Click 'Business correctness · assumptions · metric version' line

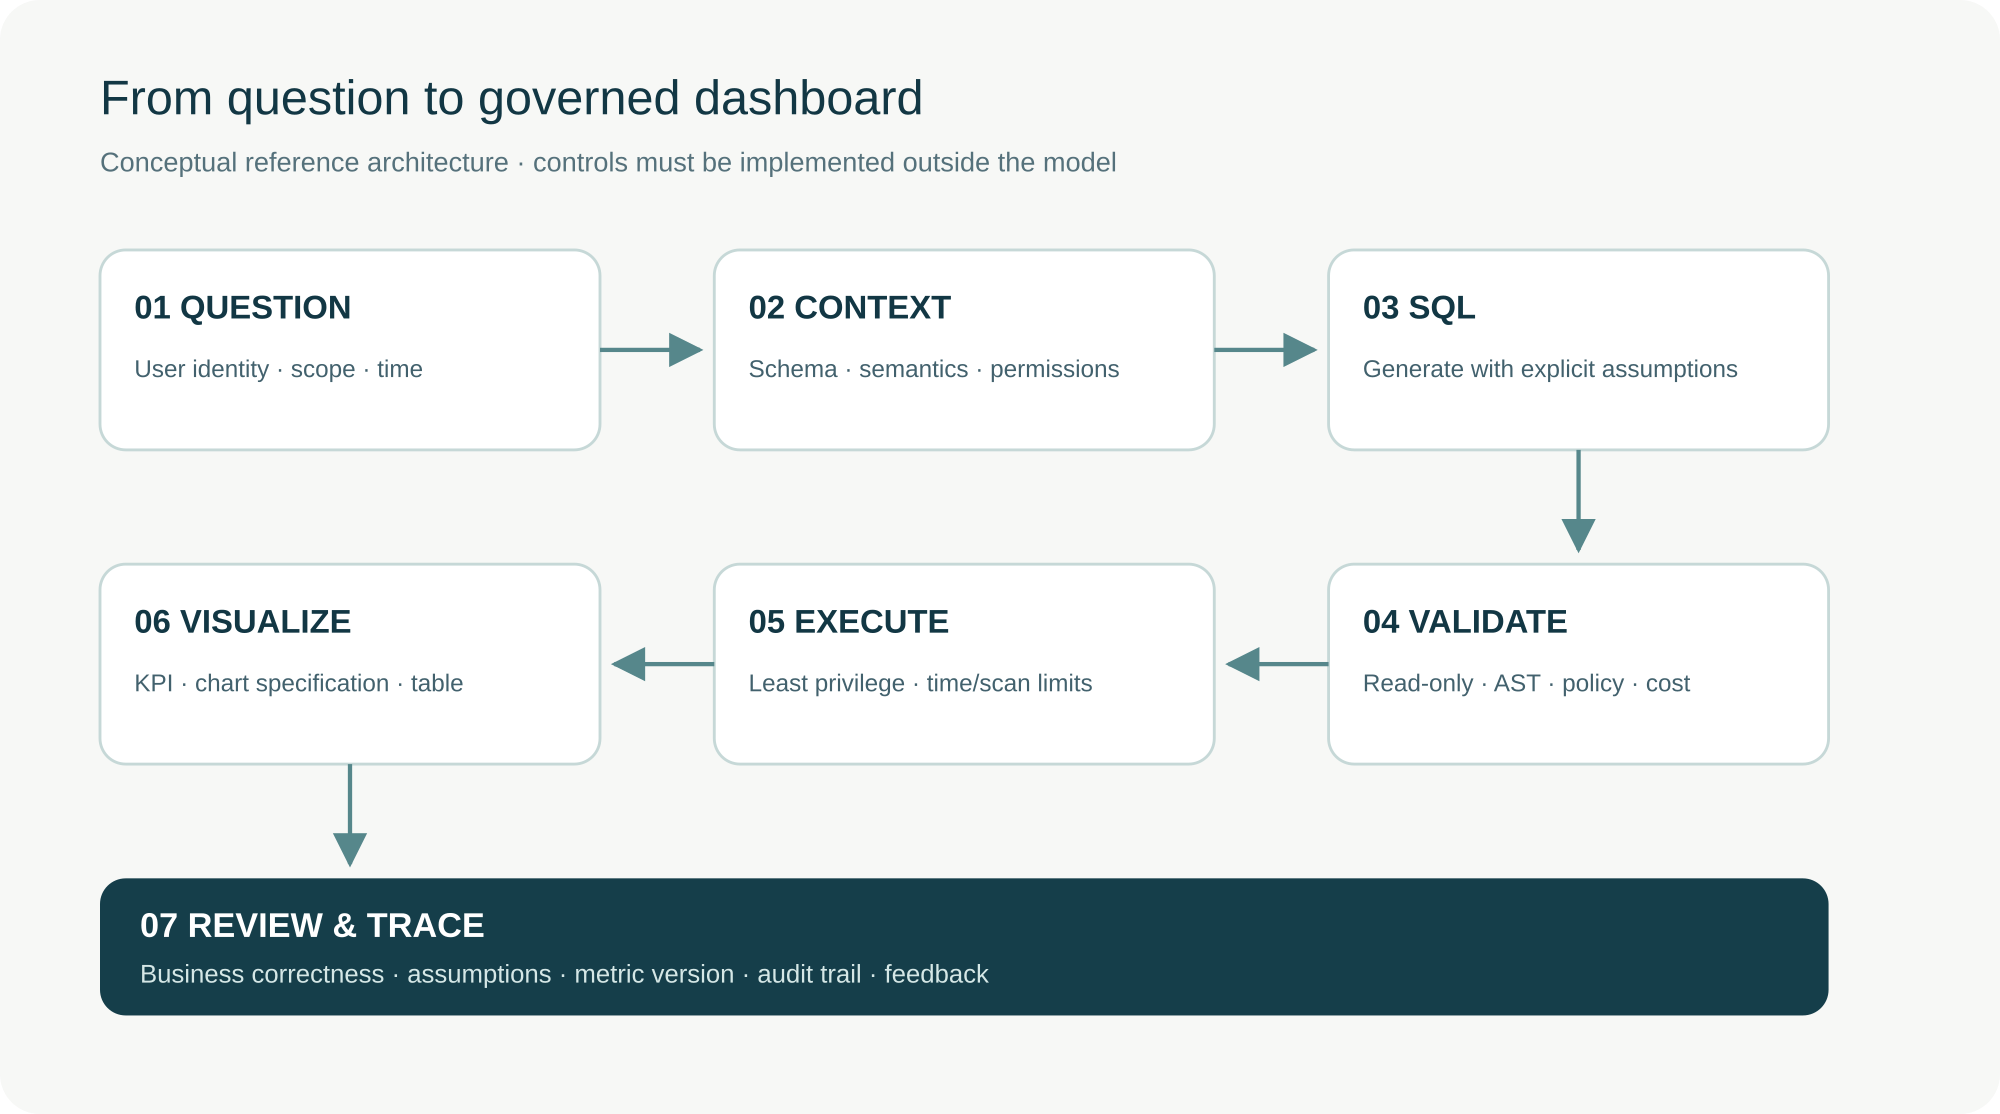564,974
